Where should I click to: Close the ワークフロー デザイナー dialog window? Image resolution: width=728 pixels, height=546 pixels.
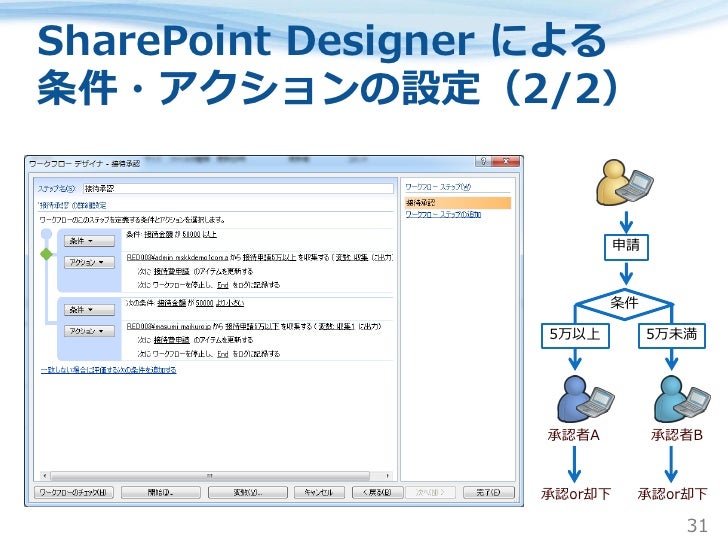coord(506,162)
